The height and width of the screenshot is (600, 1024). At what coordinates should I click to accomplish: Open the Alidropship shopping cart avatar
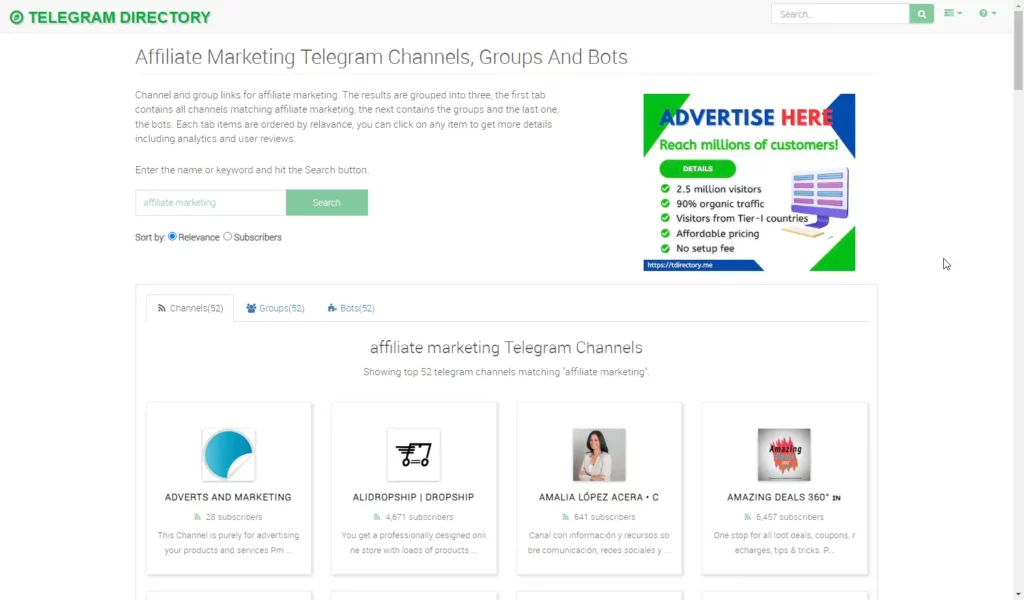coord(413,454)
